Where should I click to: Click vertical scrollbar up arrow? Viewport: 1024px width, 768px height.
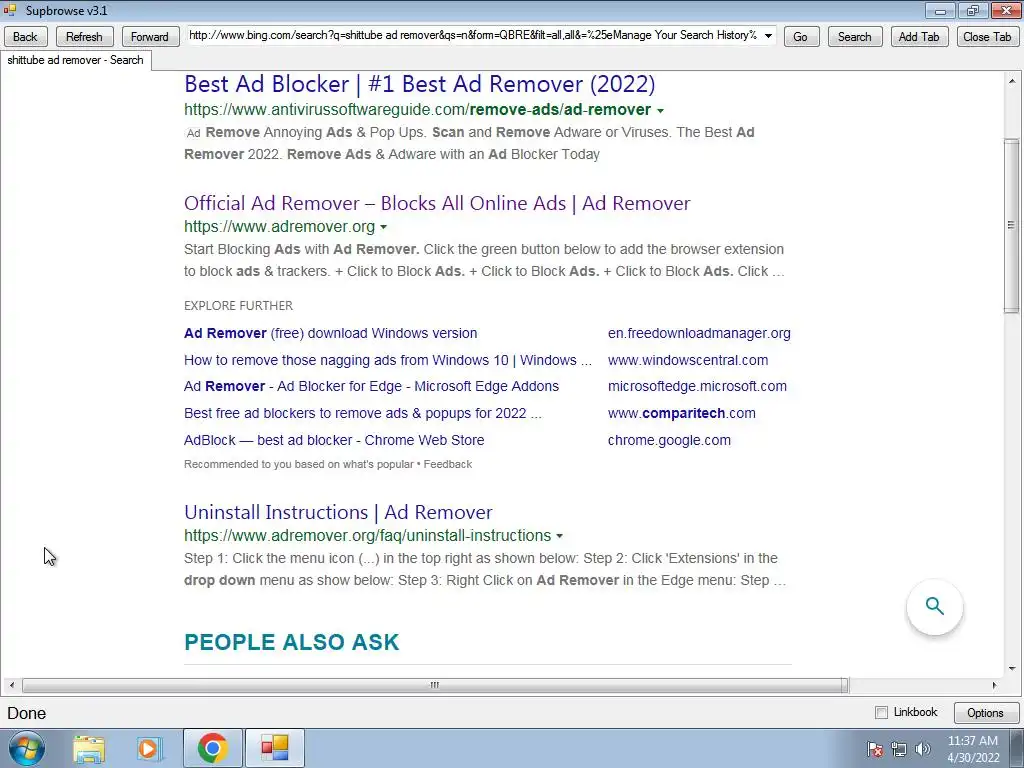point(1012,81)
